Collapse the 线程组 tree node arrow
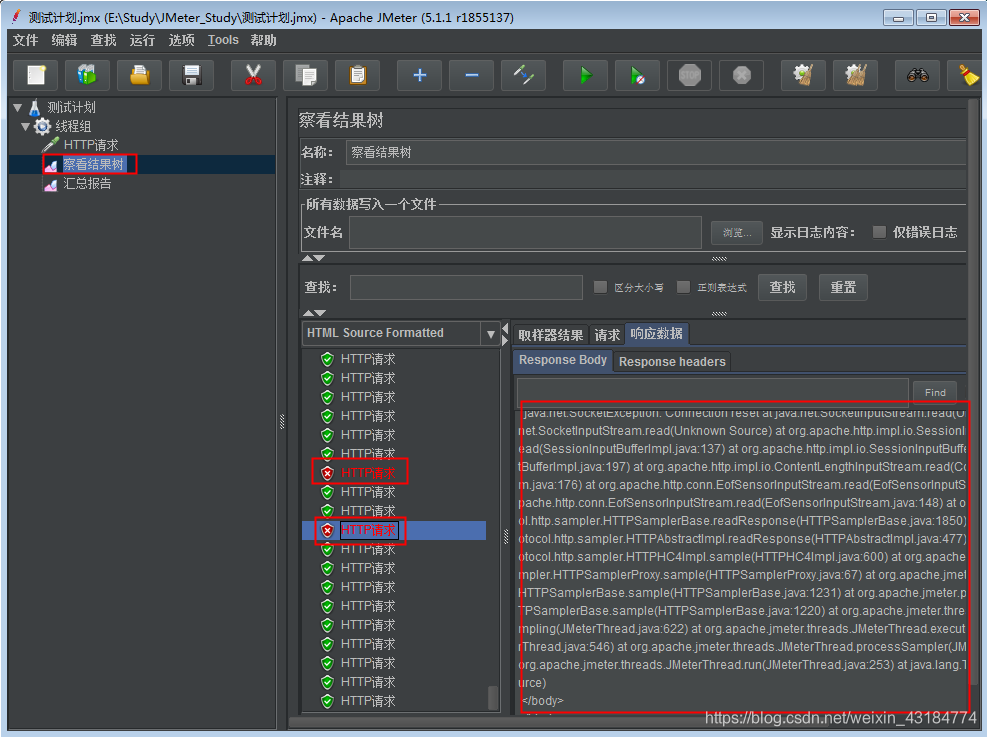This screenshot has height=737, width=987. click(25, 127)
